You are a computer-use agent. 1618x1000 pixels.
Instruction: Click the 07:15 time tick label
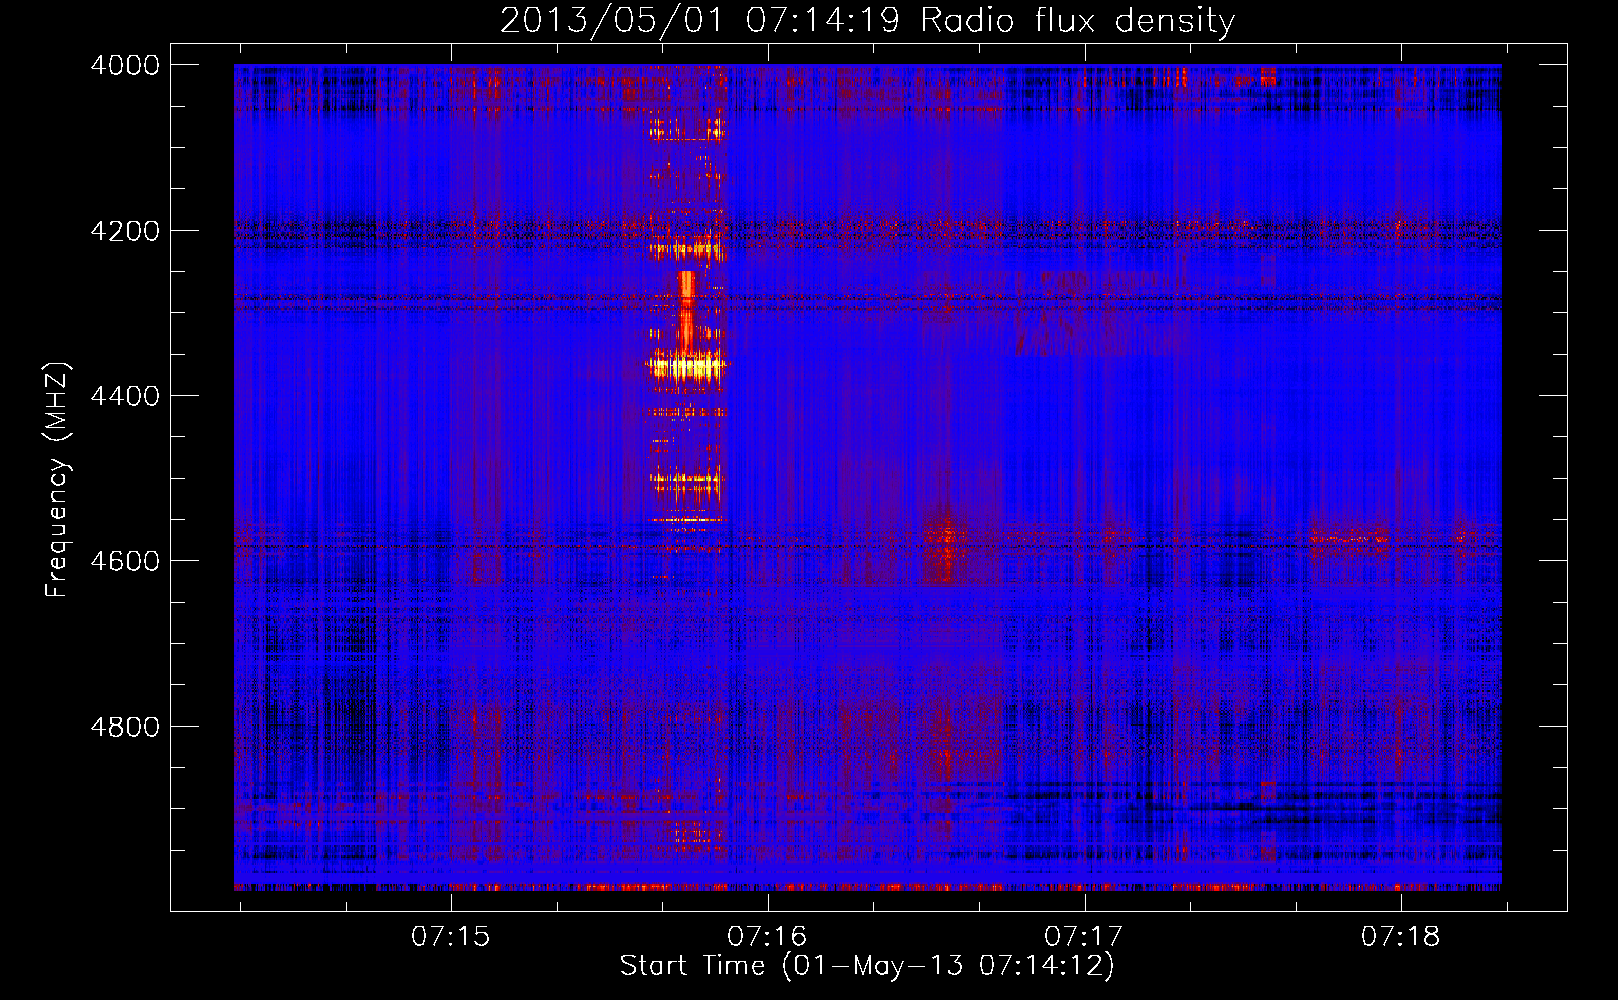[x=451, y=936]
